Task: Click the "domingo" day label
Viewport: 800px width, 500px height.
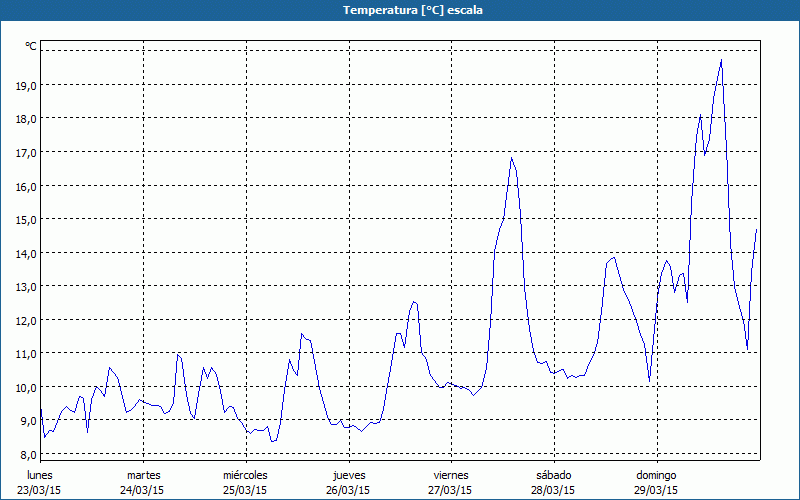Action: coord(656,474)
